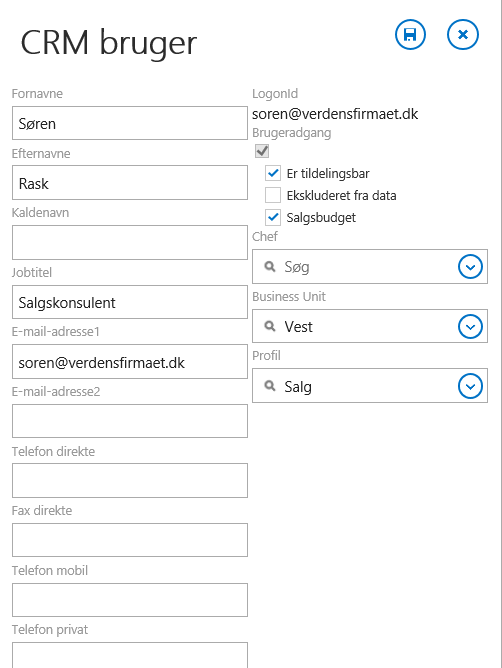Open the Business Unit dropdown arrow
502x668 pixels.
[470, 326]
